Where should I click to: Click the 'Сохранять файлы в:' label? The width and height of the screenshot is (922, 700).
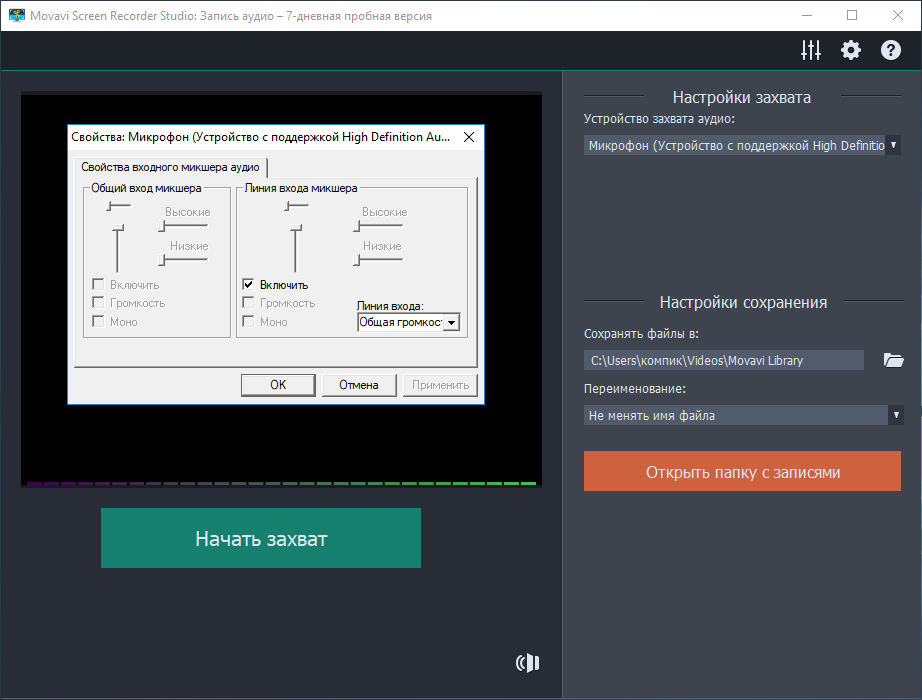641,334
